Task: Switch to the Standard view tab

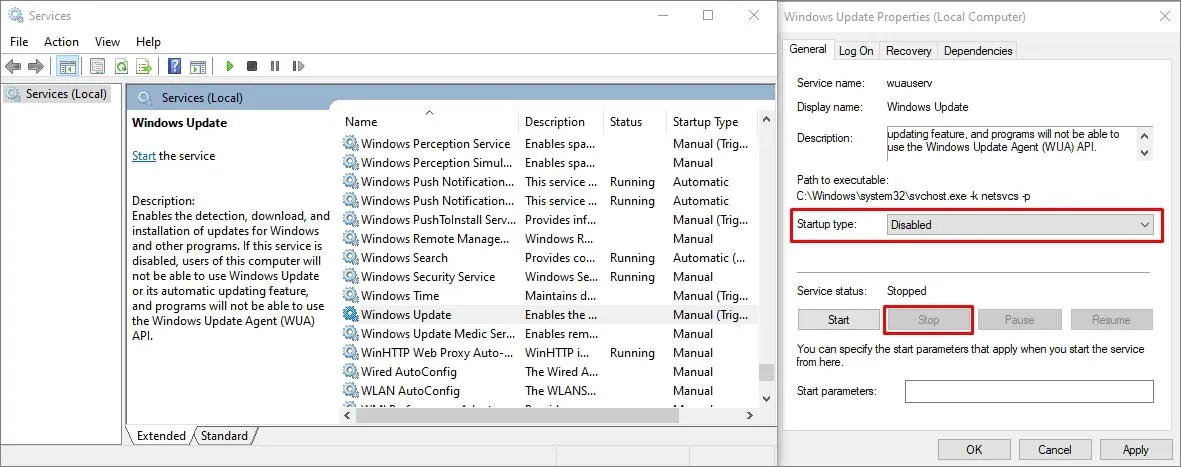Action: coord(224,435)
